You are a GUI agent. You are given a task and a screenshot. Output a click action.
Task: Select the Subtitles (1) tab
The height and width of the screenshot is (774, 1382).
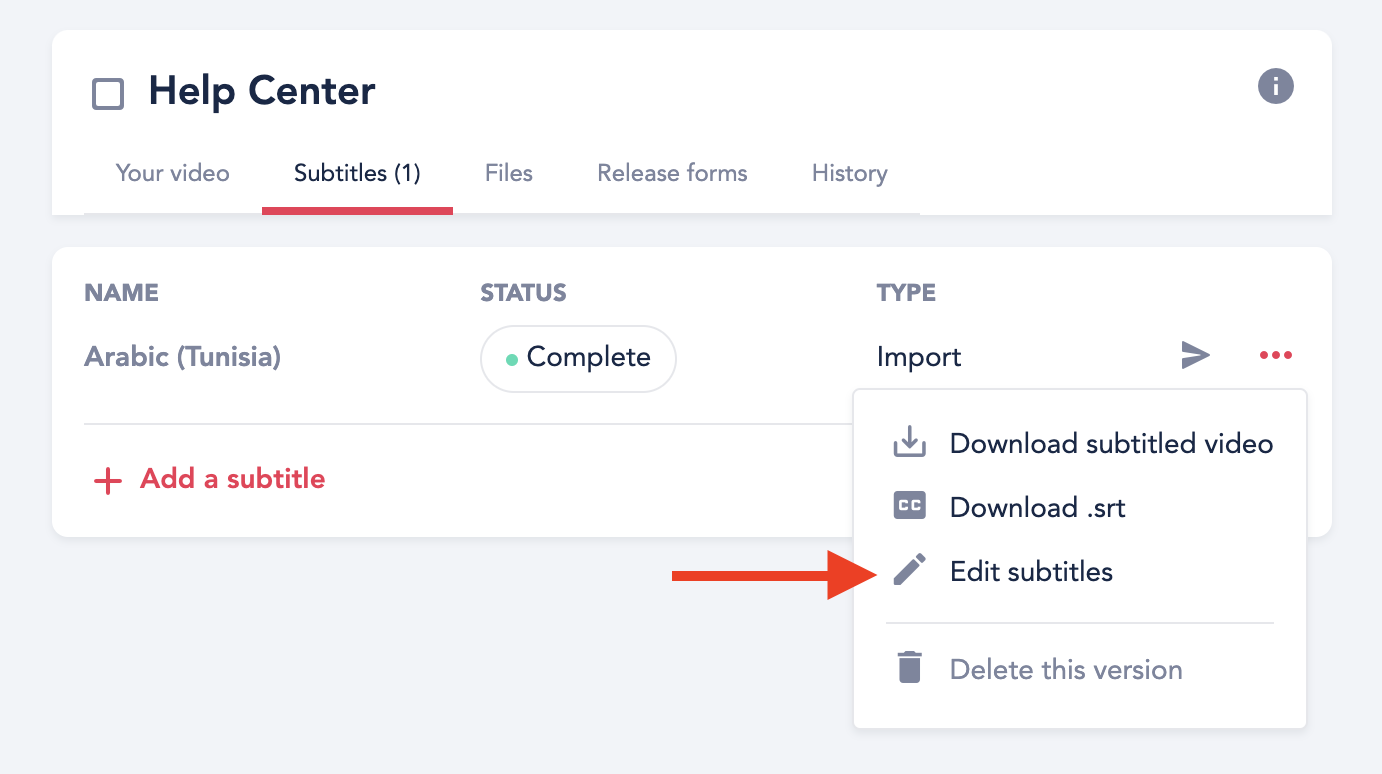tap(357, 173)
